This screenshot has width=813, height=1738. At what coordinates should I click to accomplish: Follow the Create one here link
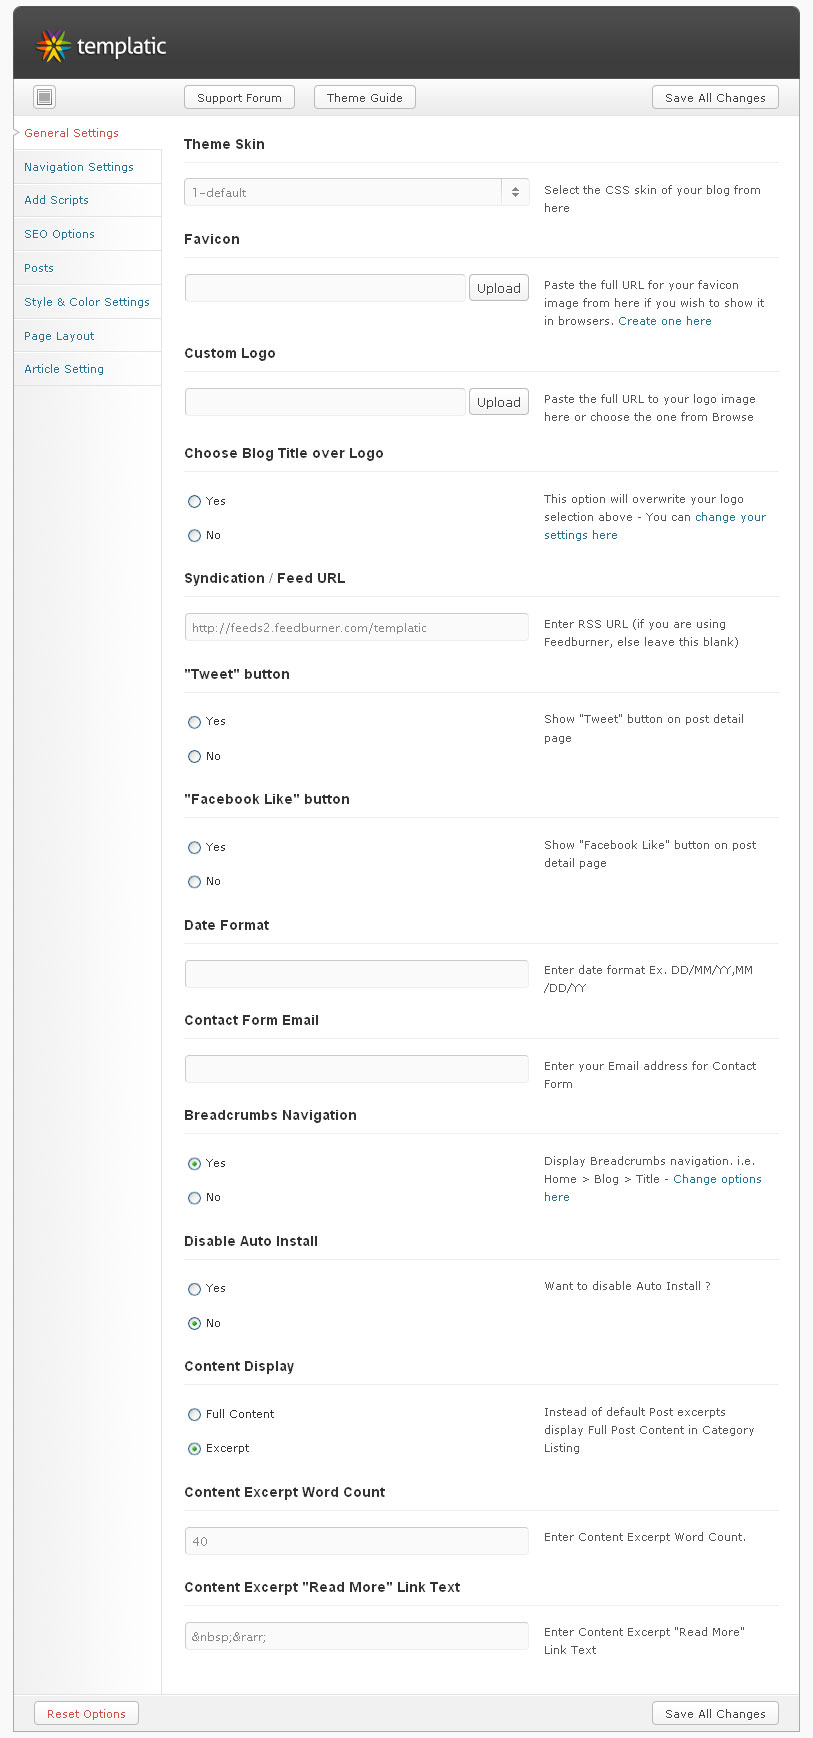click(665, 321)
